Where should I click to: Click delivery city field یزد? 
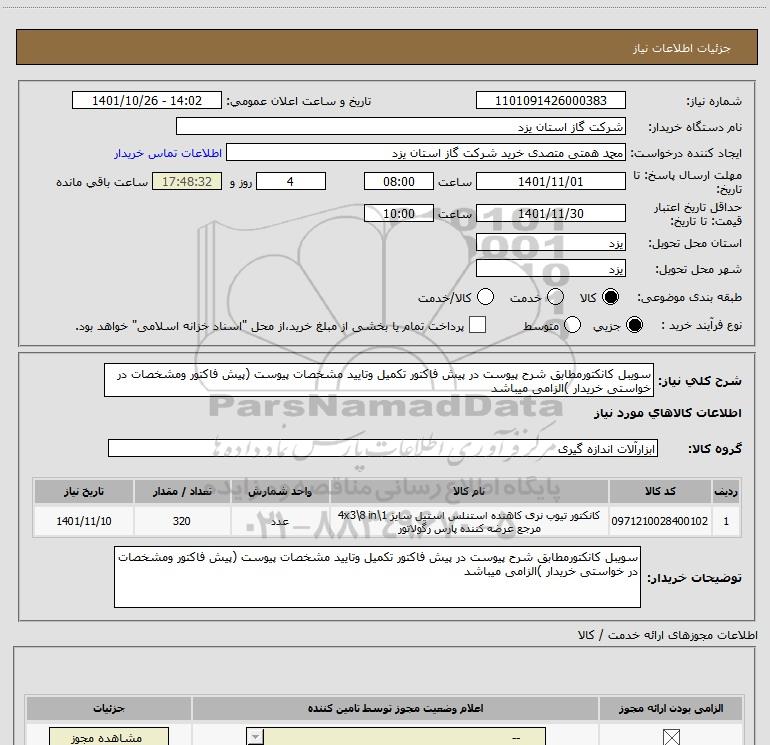pos(550,269)
